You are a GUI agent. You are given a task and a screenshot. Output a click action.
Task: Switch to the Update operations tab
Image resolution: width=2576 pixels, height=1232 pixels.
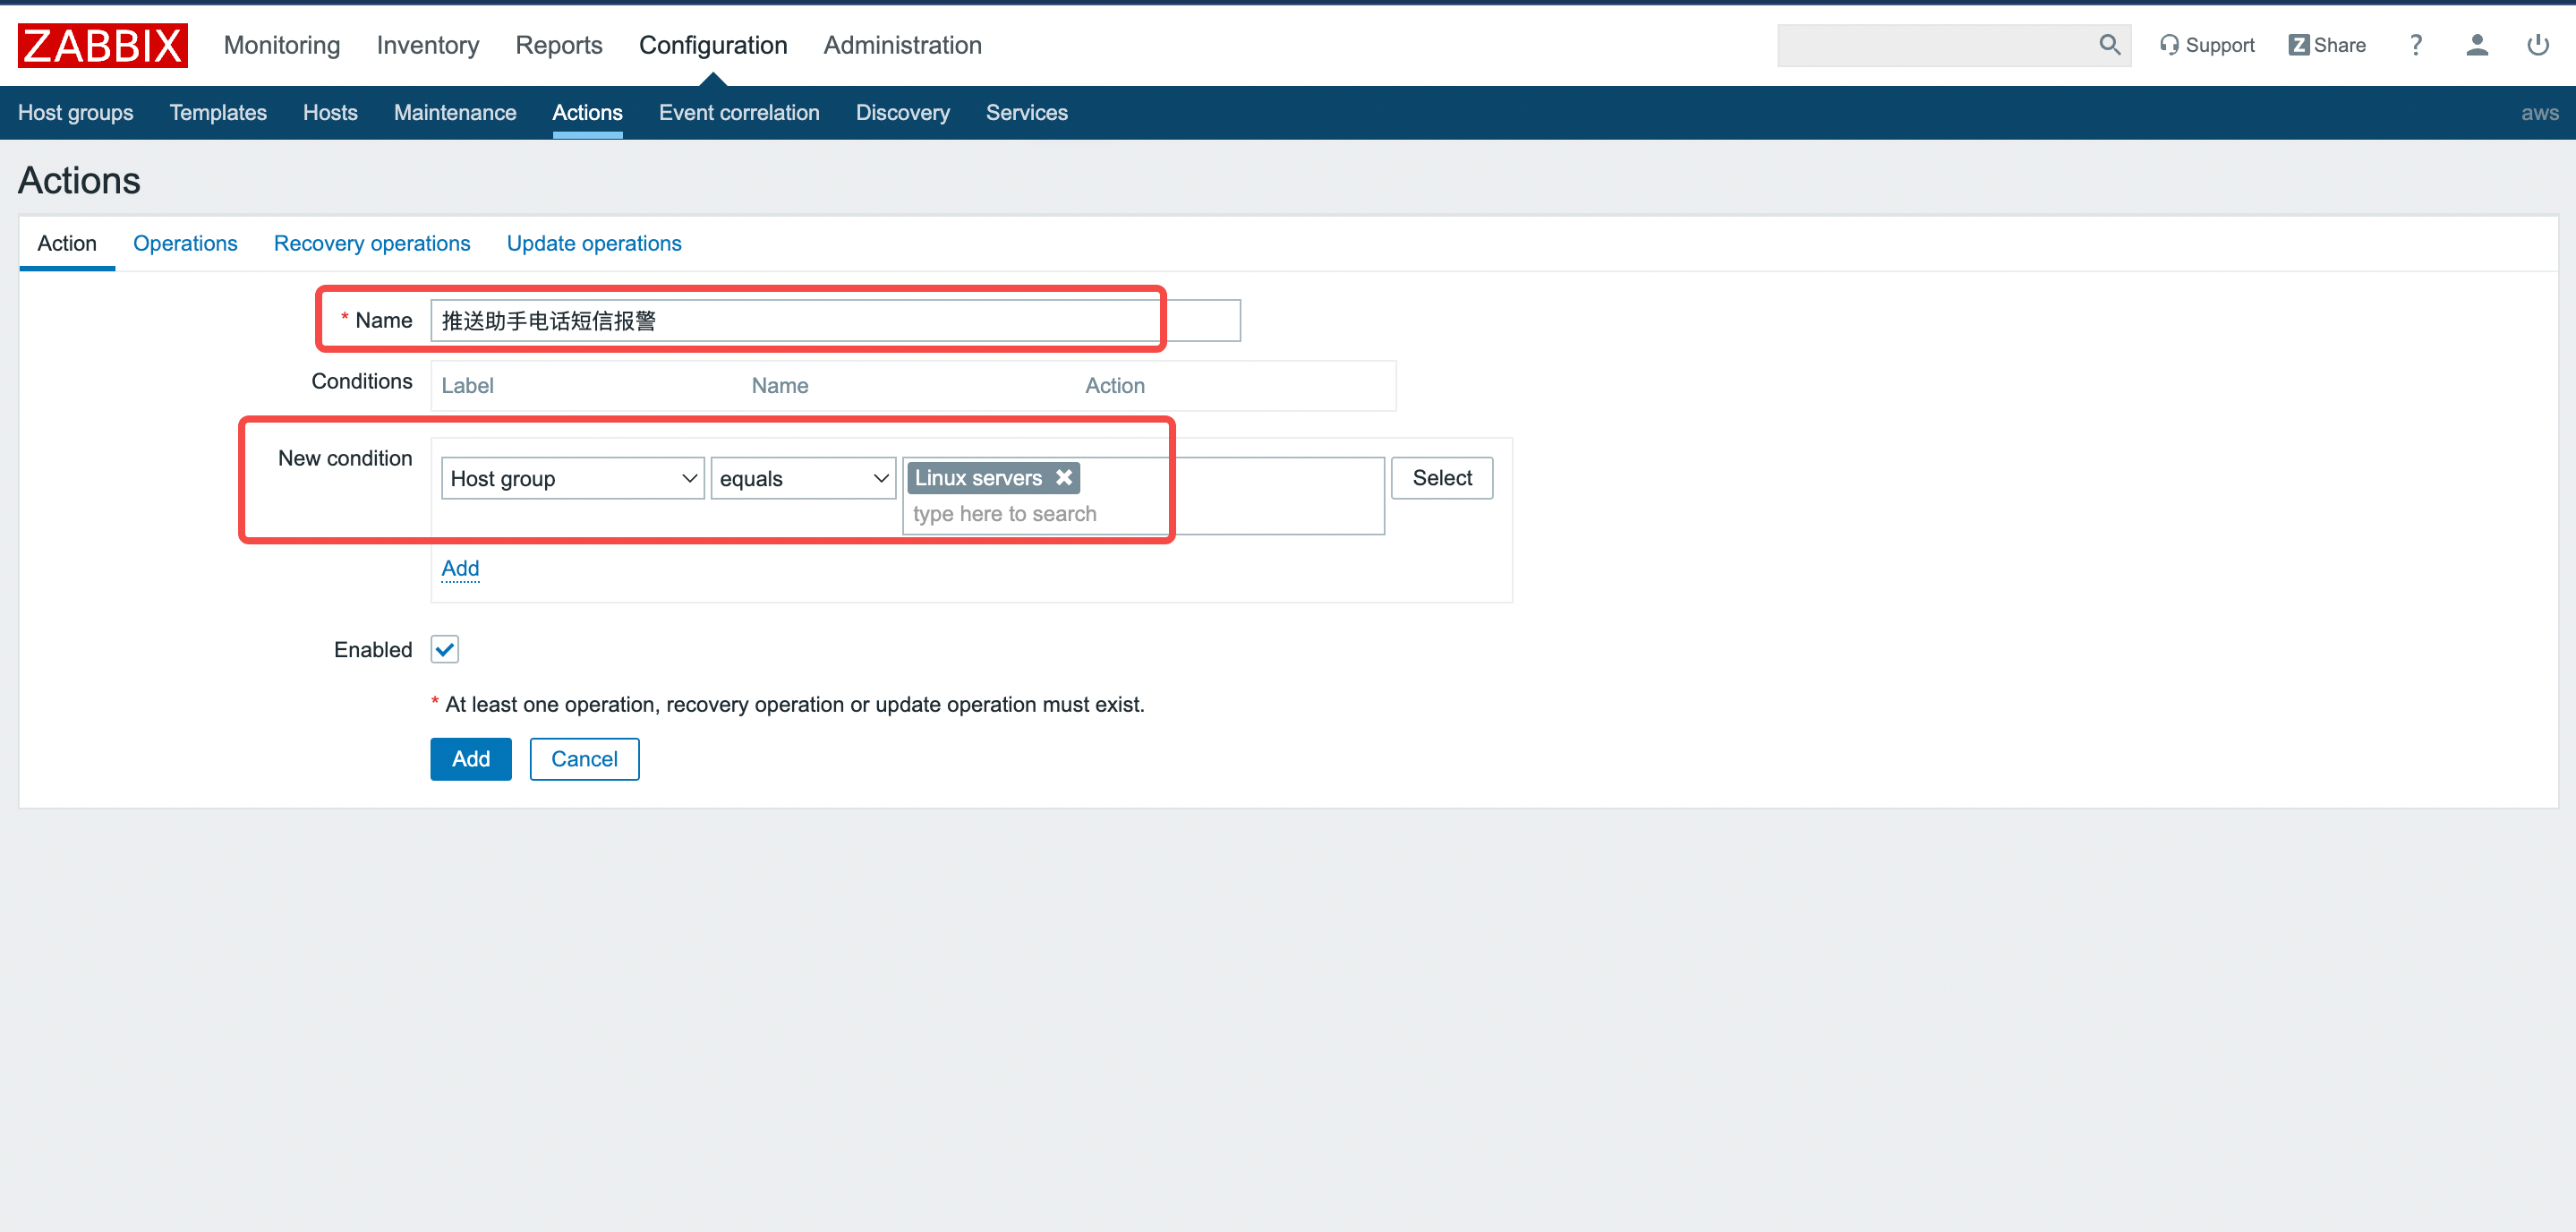coord(594,244)
